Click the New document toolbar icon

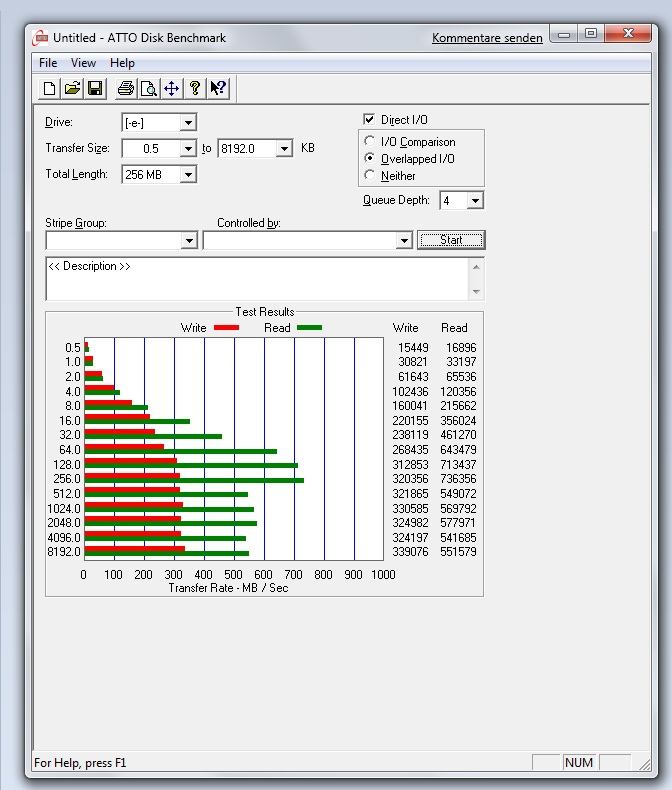(49, 89)
